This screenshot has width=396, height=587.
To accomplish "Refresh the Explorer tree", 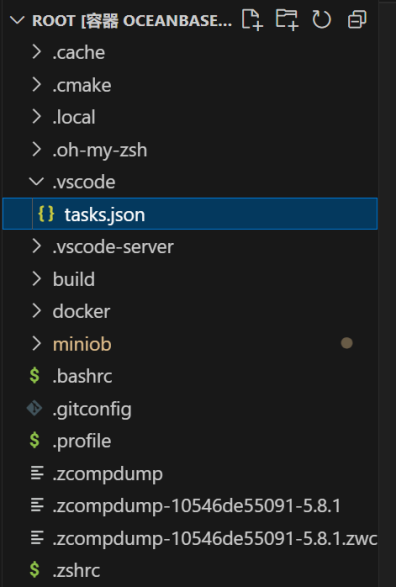I will pyautogui.click(x=322, y=19).
